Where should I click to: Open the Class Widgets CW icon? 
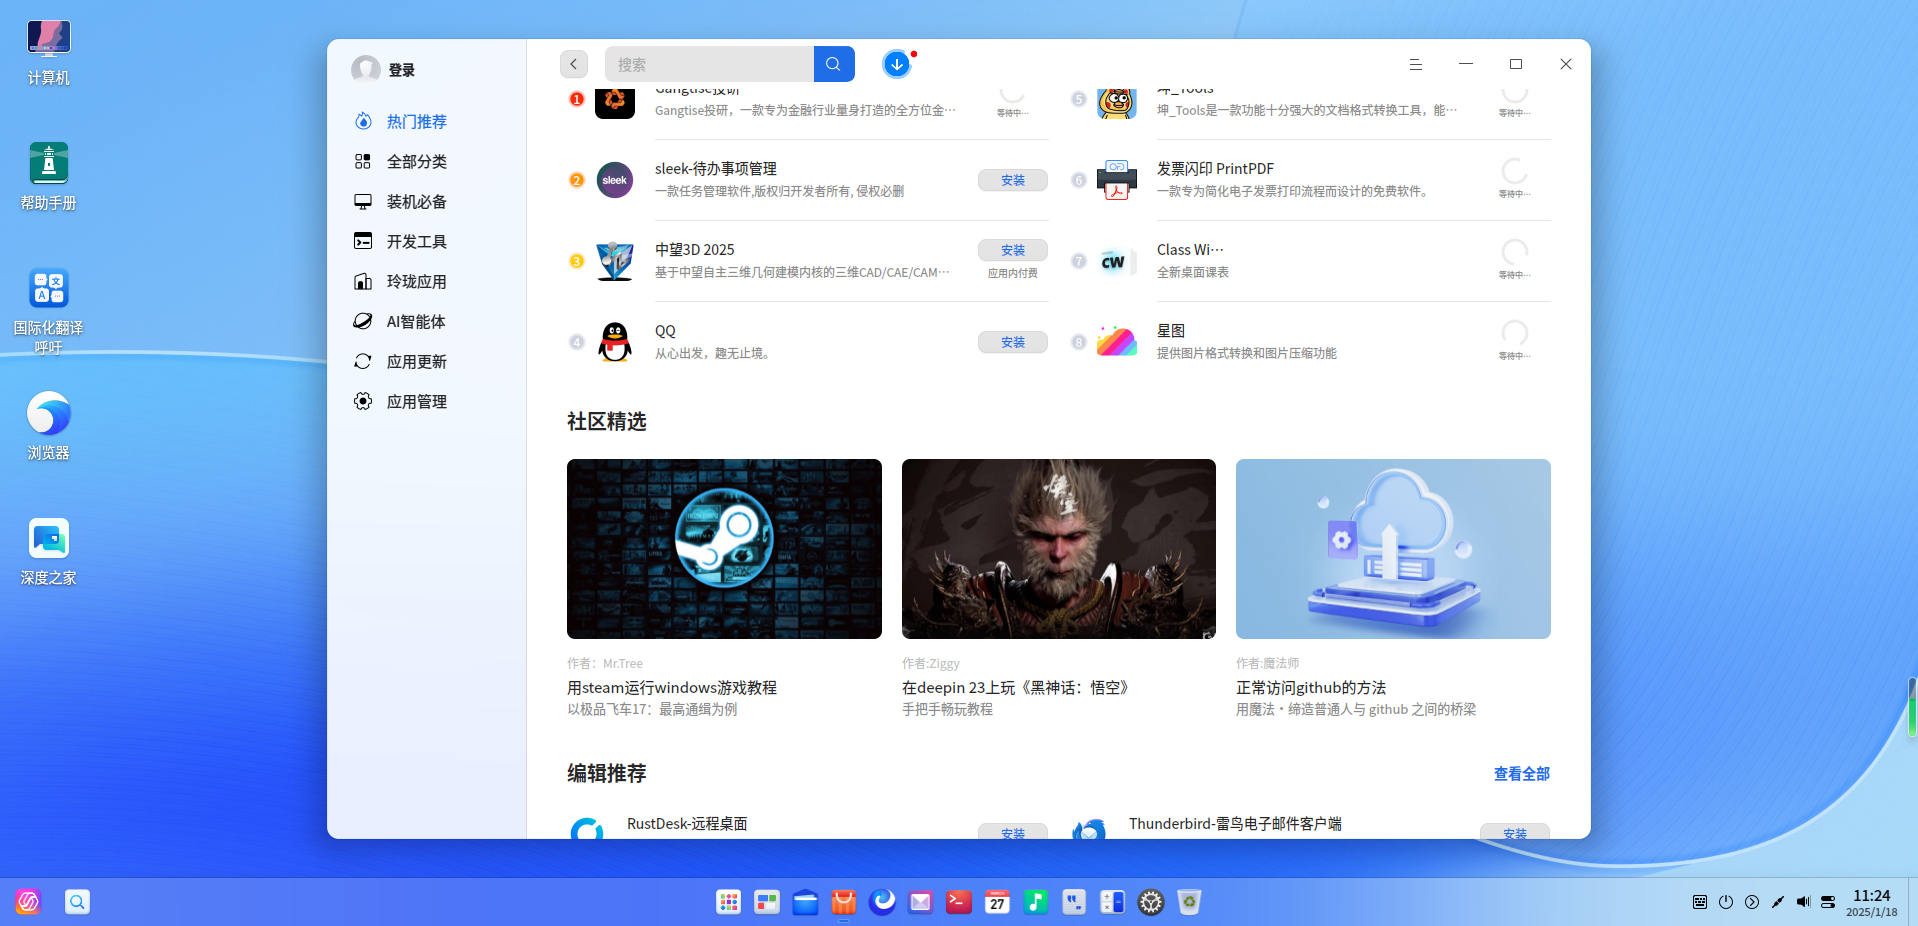tap(1115, 261)
